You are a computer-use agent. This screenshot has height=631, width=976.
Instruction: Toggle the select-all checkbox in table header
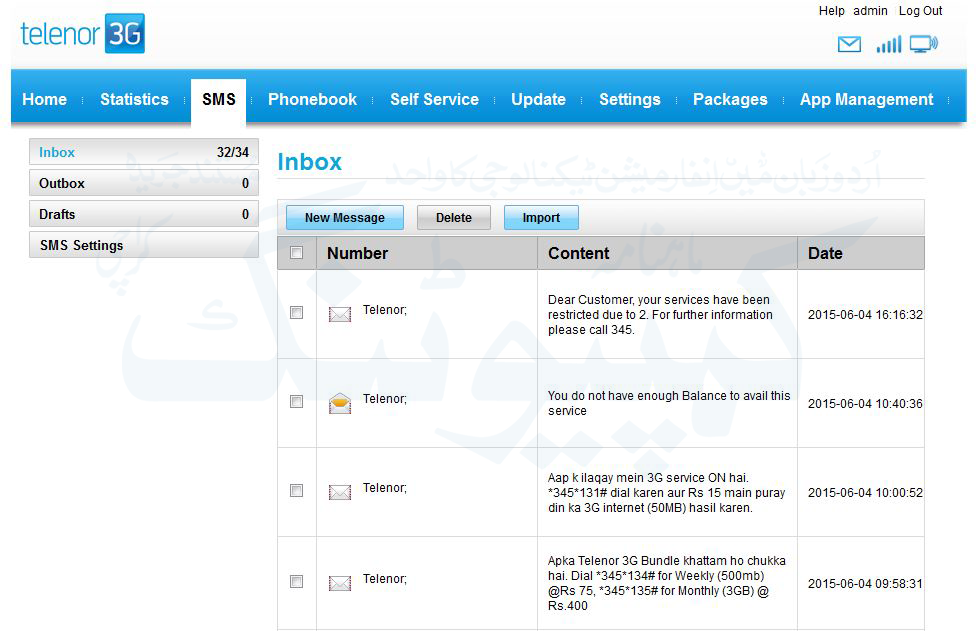pos(296,253)
